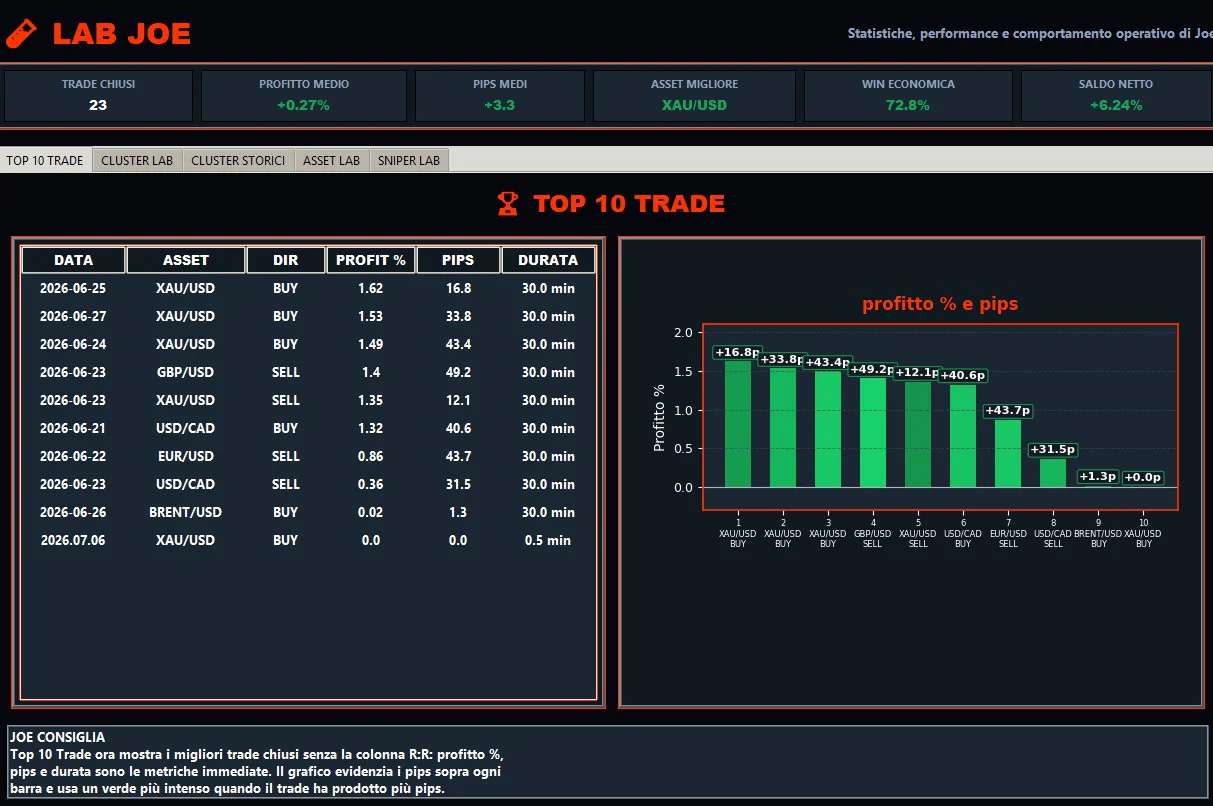This screenshot has width=1213, height=806.
Task: Select the 2026-06-21 date cell
Action: click(x=73, y=428)
